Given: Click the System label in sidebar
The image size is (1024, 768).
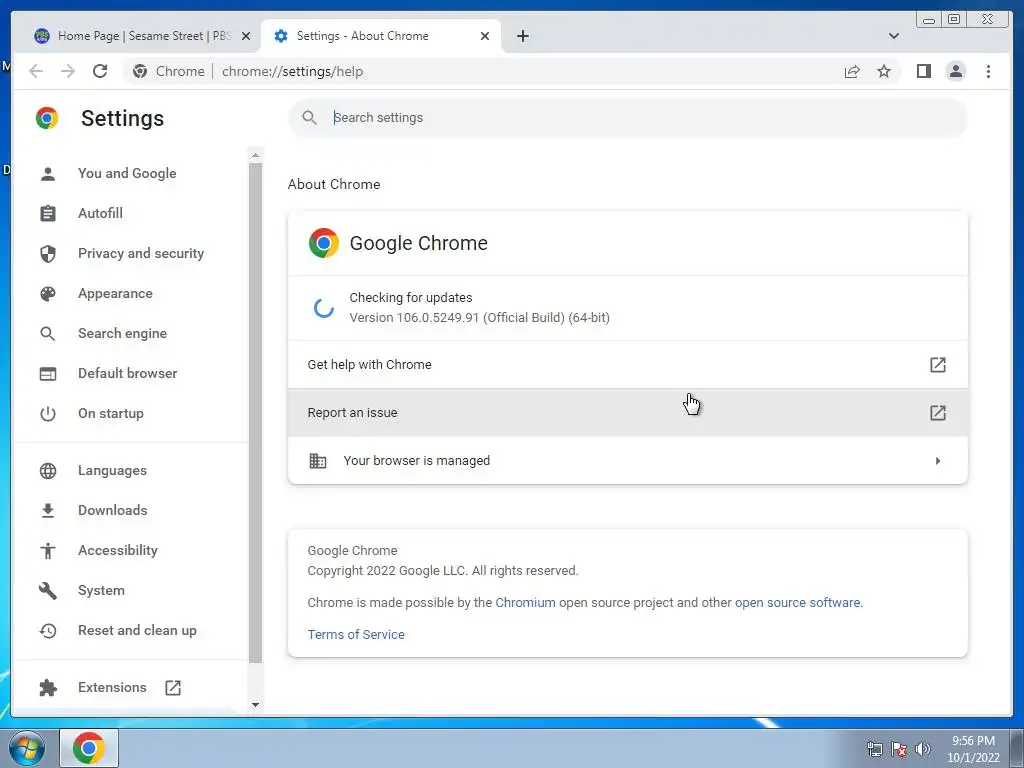Looking at the screenshot, I should point(101,590).
